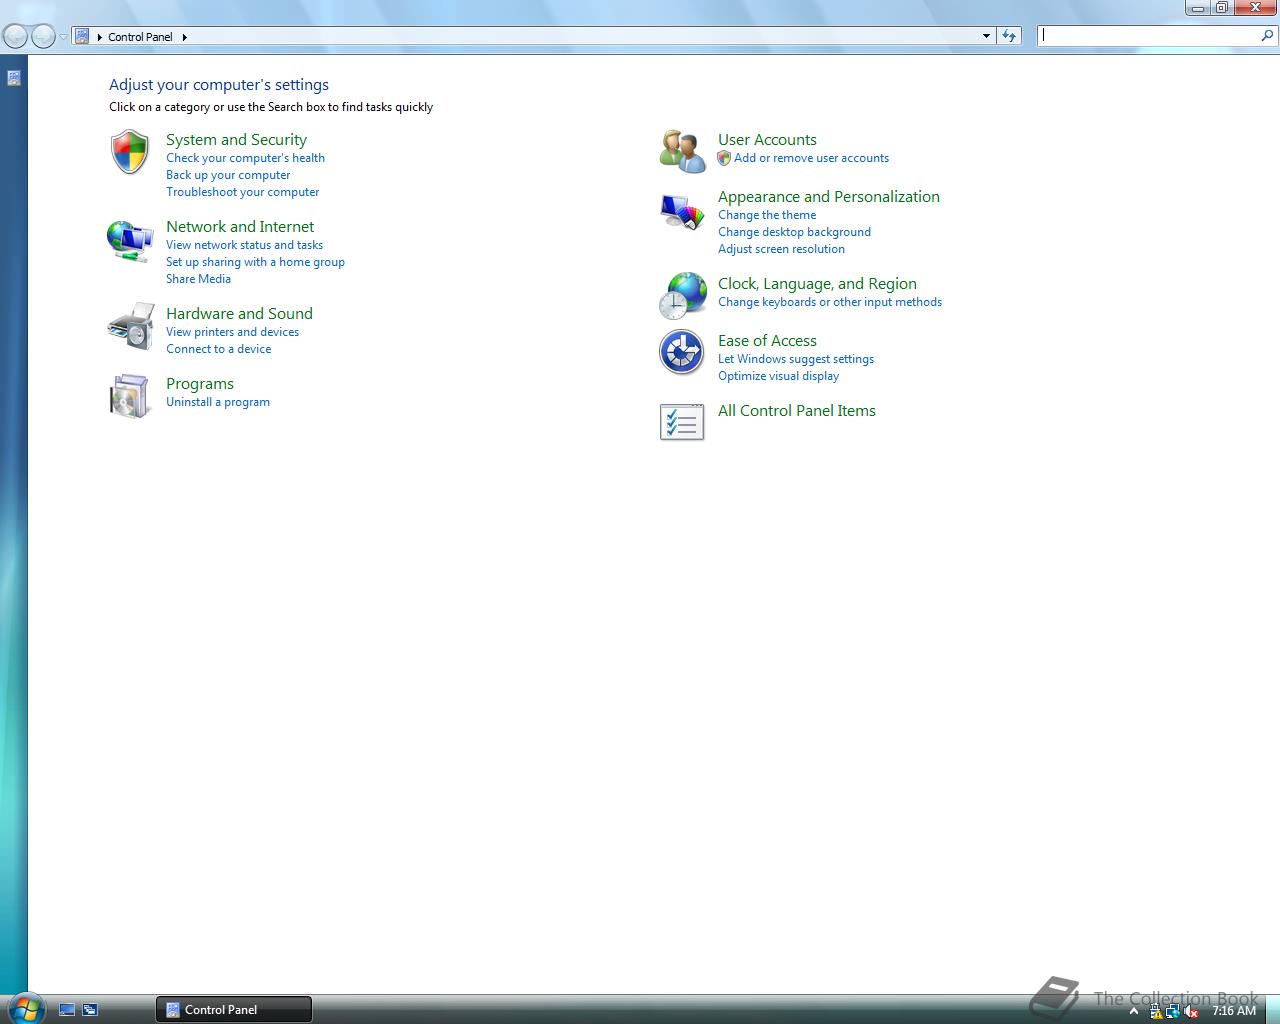Viewport: 1280px width, 1024px height.
Task: Open the System and Security heading link
Action: pos(236,140)
